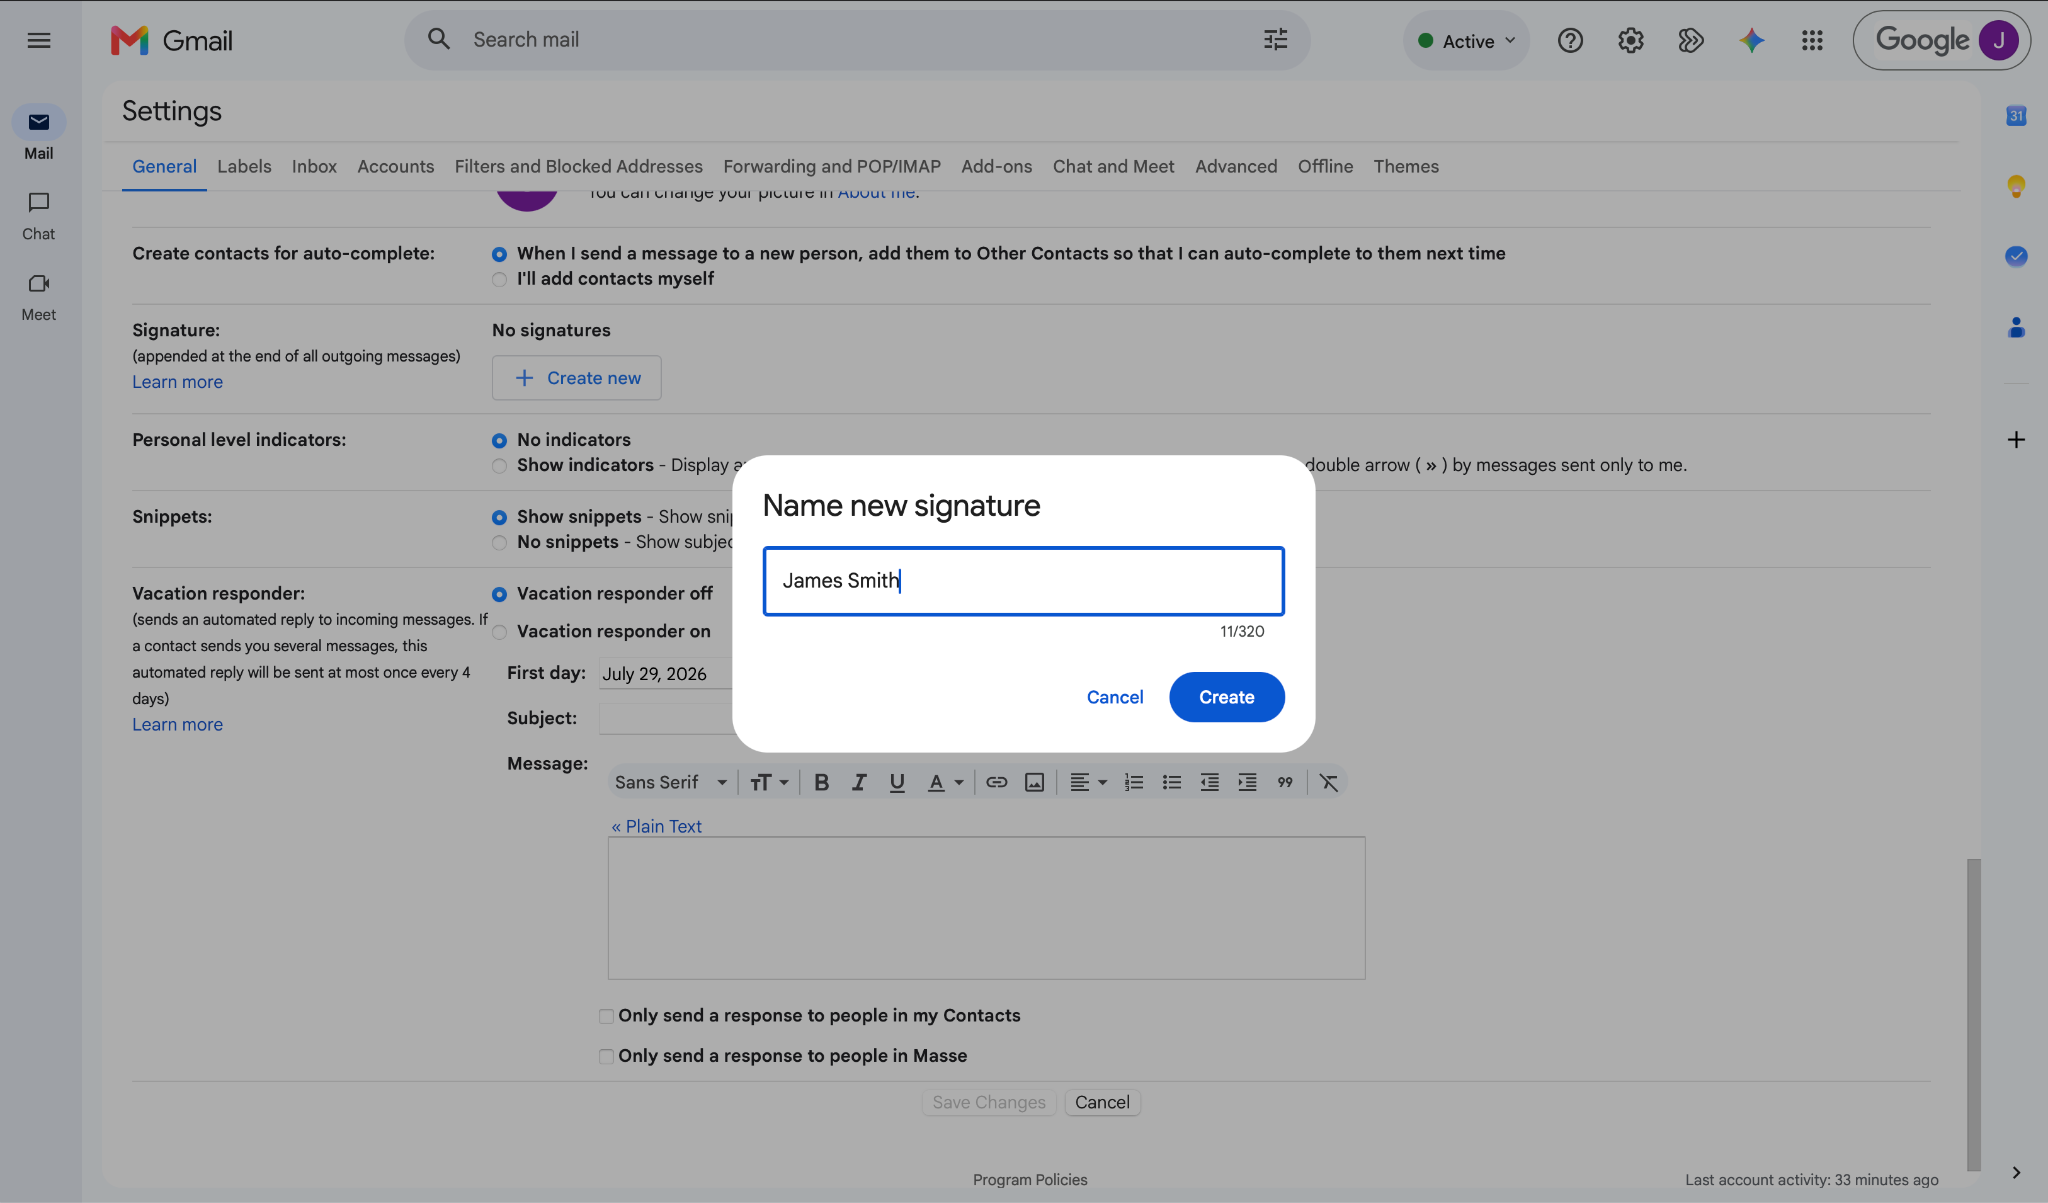
Task: Click the Gemini sparkle icon
Action: coord(1751,40)
